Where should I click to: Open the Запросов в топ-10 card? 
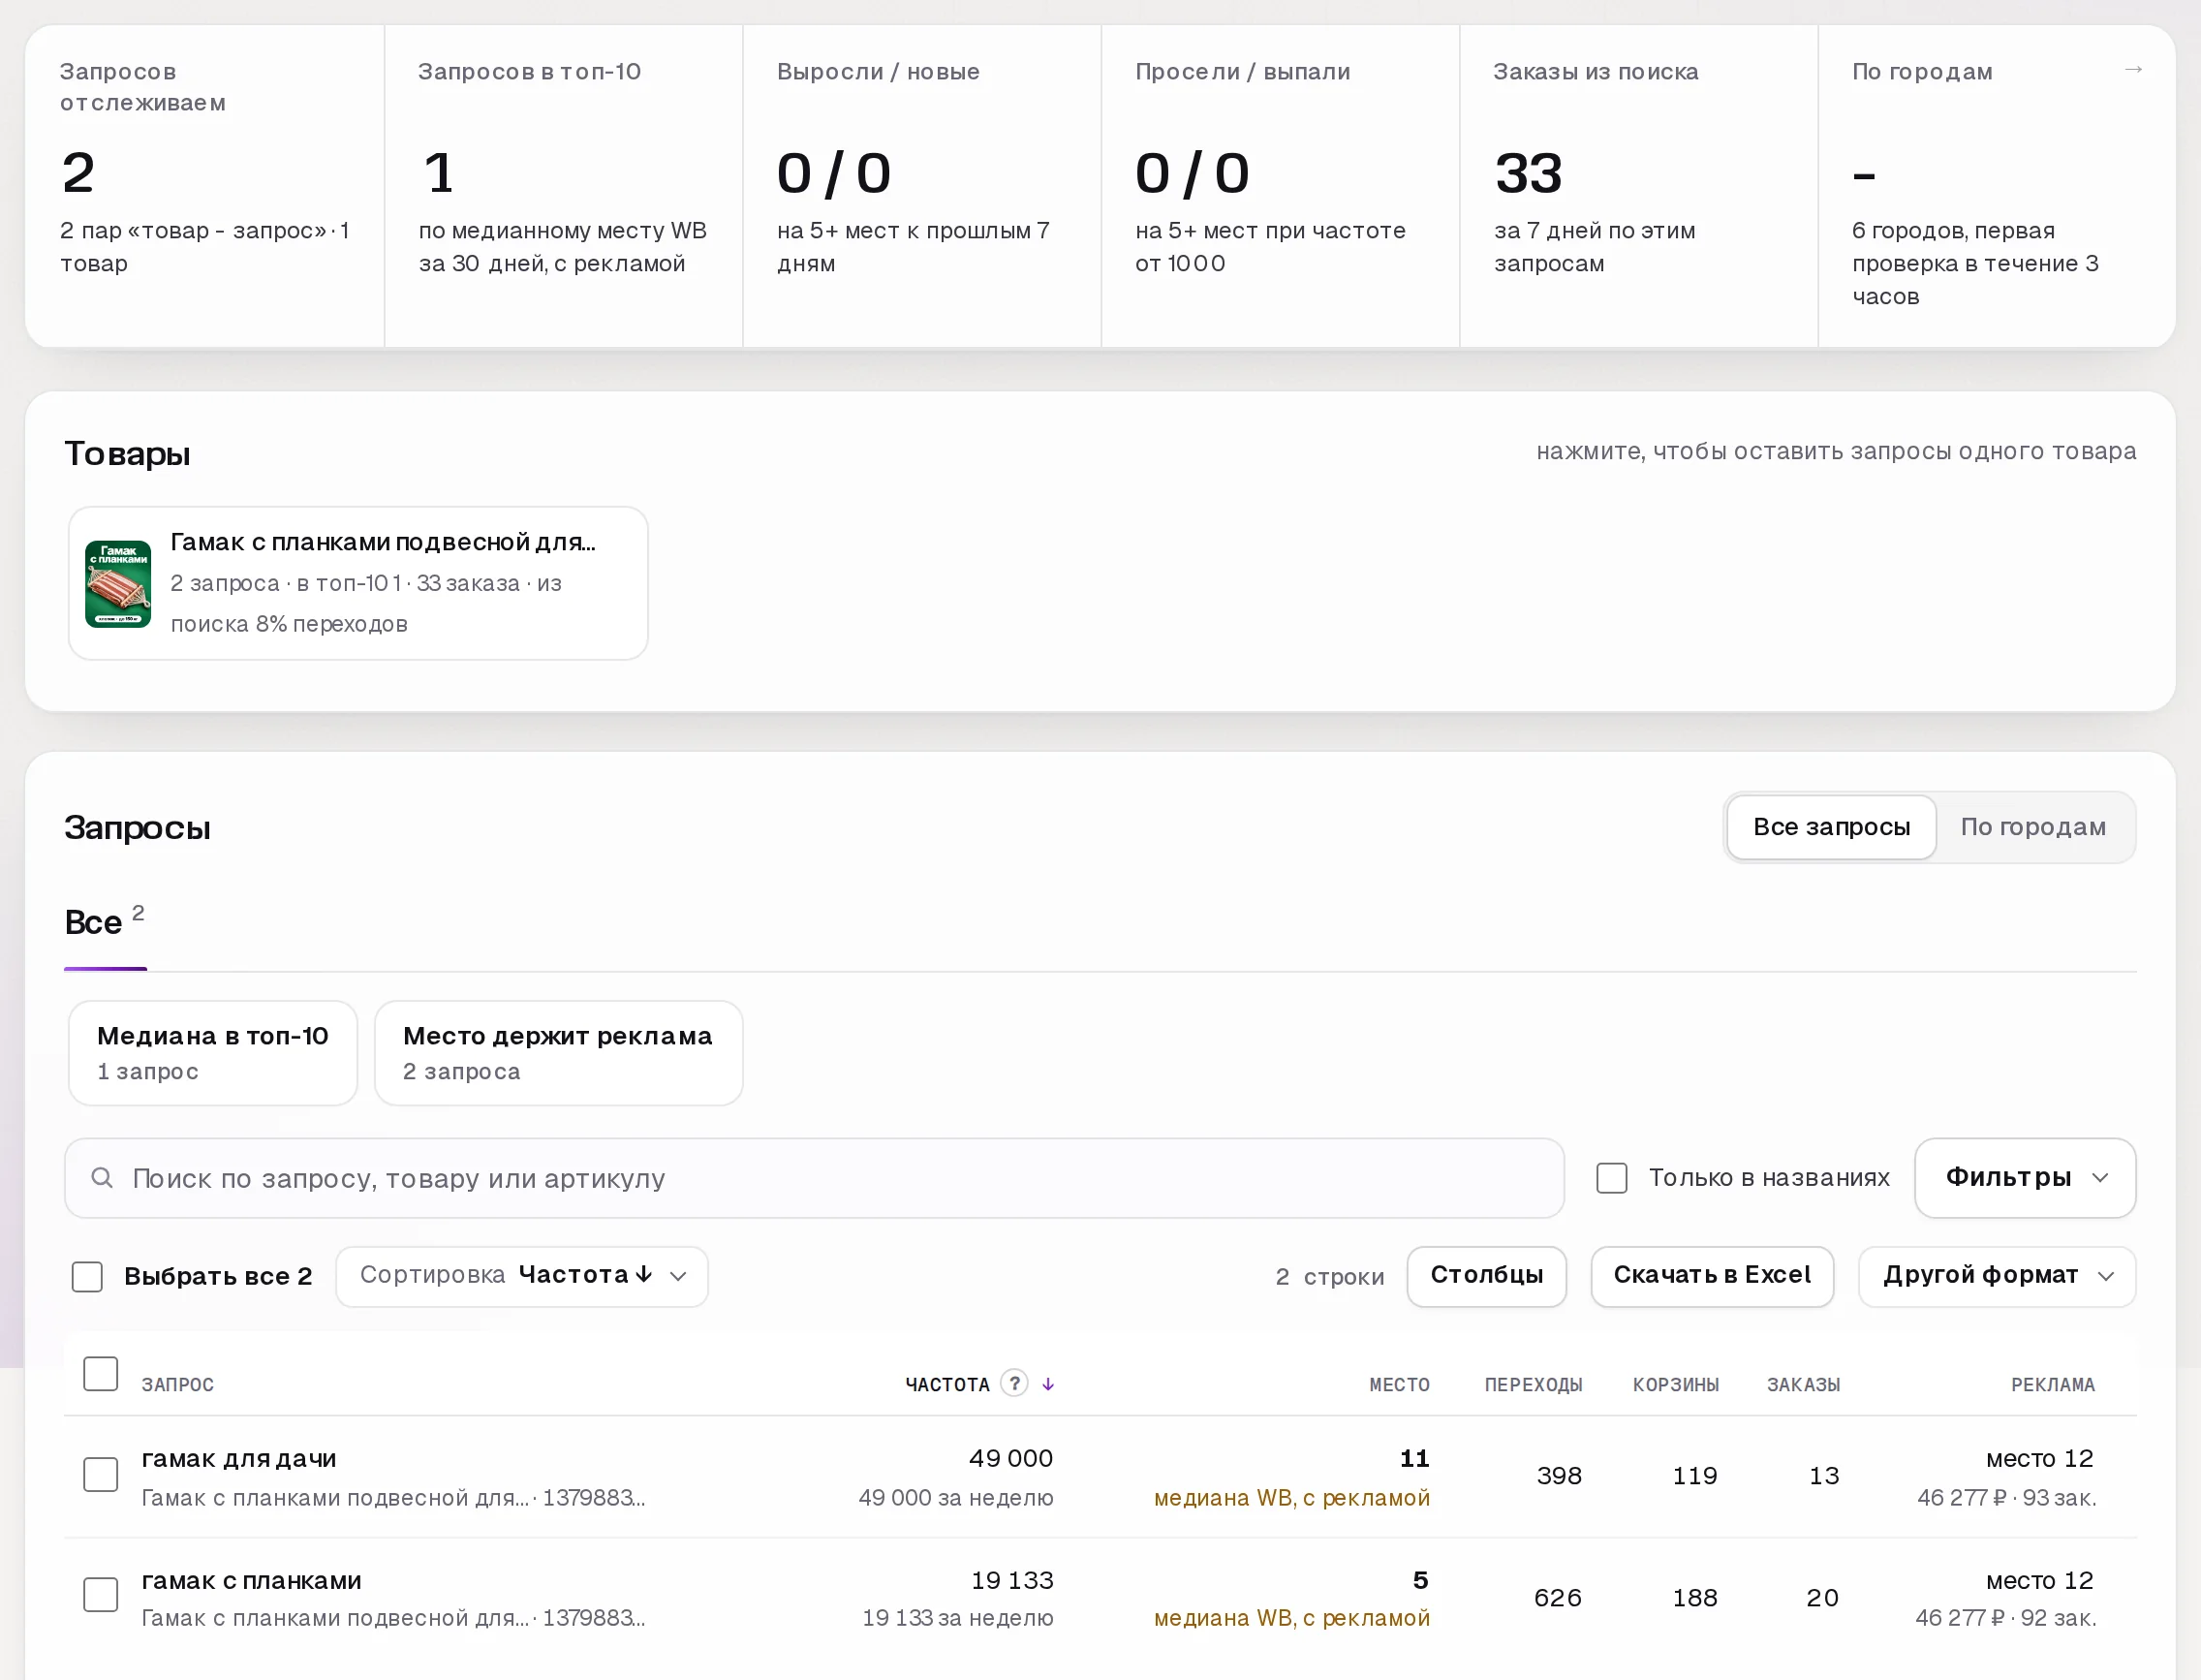563,186
